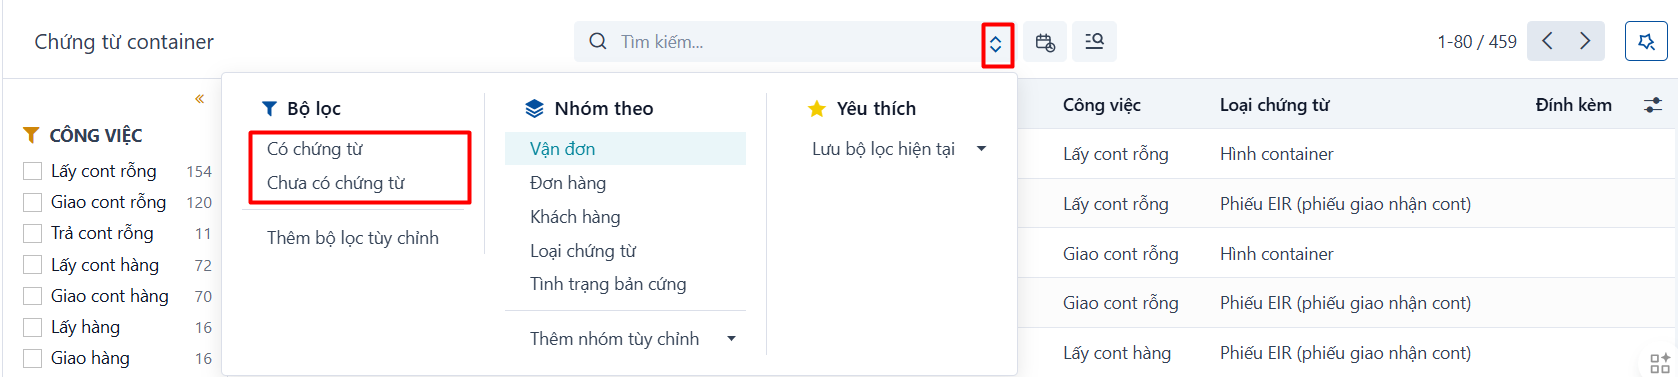This screenshot has height=377, width=1678.
Task: Go to next page of records
Action: pyautogui.click(x=1585, y=41)
